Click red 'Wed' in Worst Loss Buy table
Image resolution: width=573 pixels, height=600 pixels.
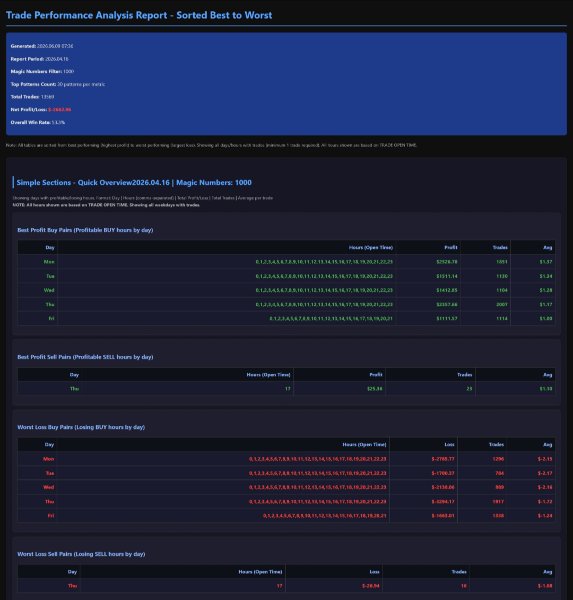pyautogui.click(x=49, y=487)
